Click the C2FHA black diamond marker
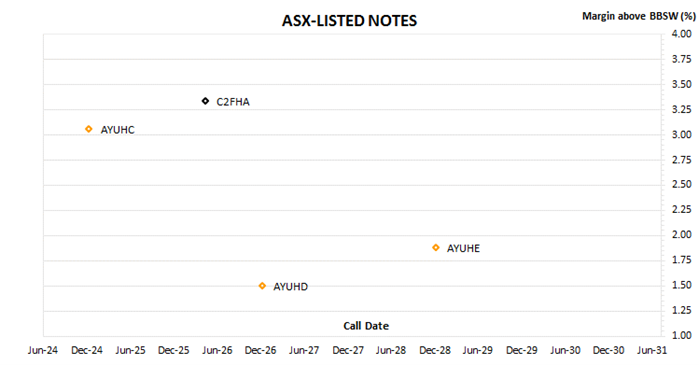 [x=205, y=101]
